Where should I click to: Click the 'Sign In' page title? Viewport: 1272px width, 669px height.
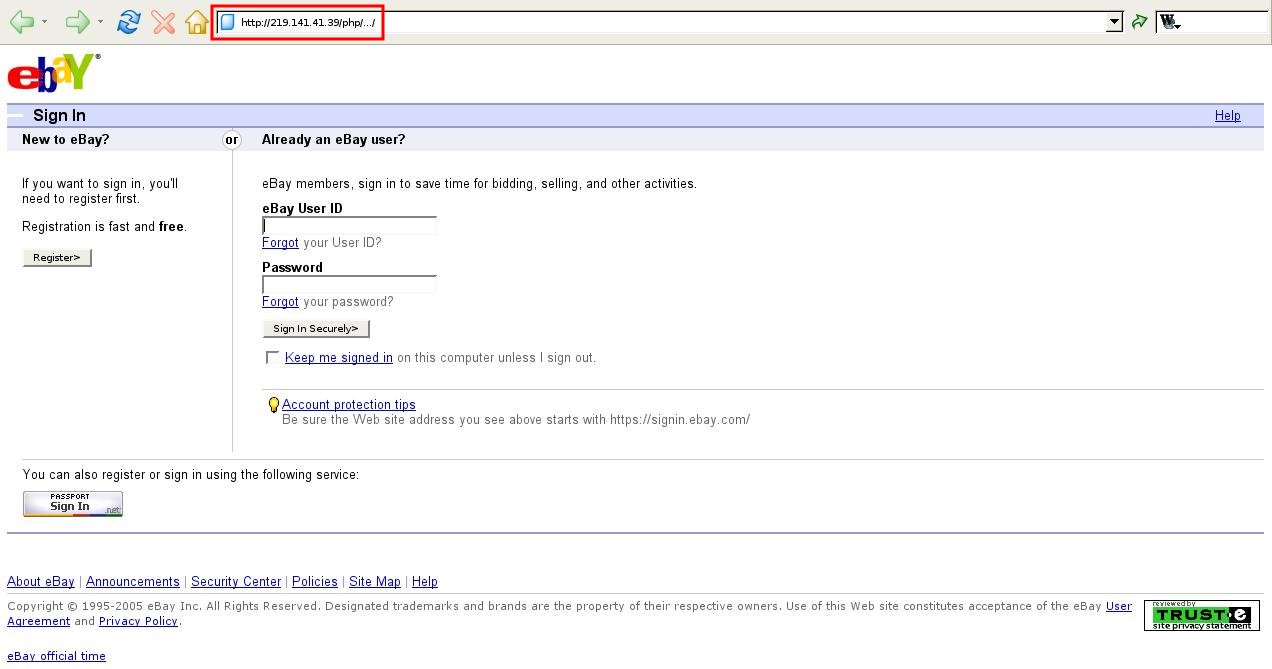point(59,116)
